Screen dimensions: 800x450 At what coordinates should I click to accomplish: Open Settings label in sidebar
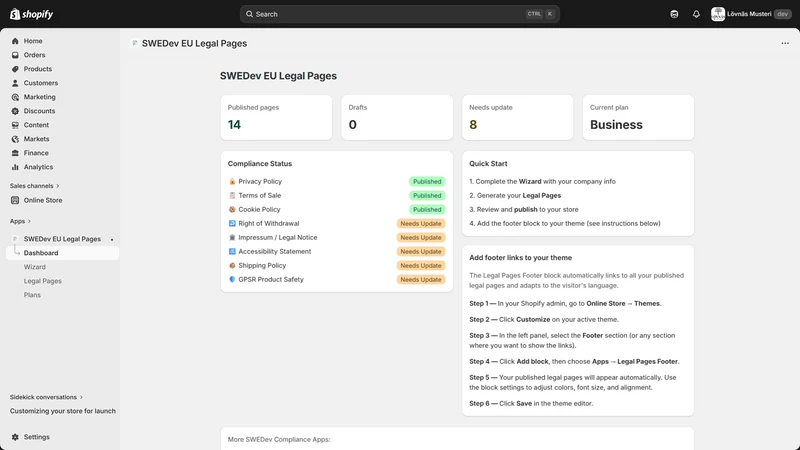[37, 437]
